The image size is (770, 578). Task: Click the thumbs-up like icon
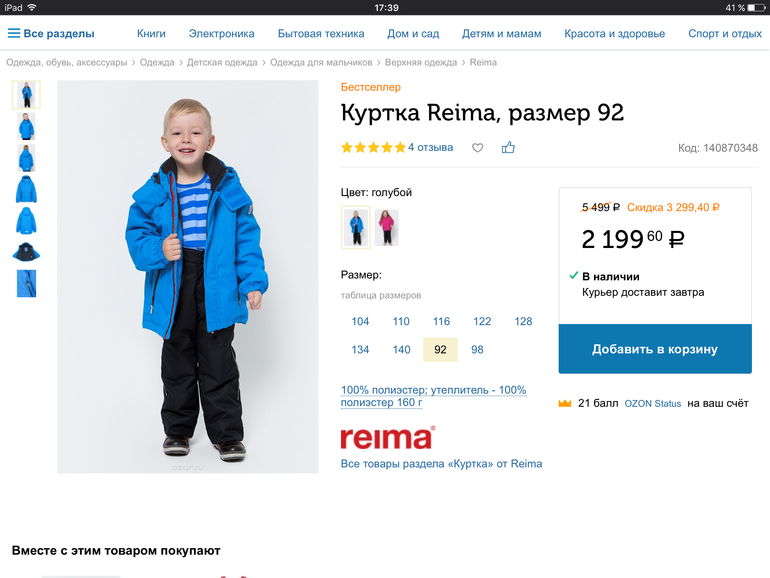tap(508, 147)
